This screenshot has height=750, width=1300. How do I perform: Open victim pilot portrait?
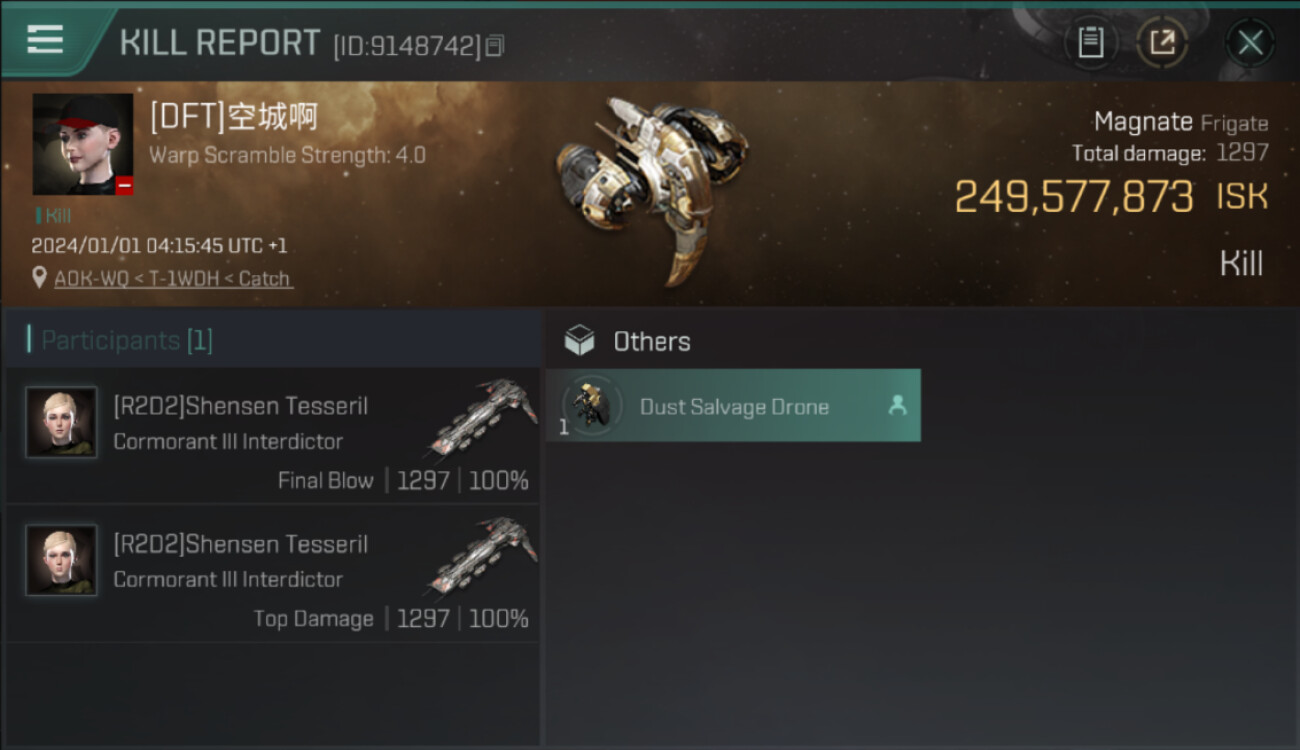coord(82,144)
